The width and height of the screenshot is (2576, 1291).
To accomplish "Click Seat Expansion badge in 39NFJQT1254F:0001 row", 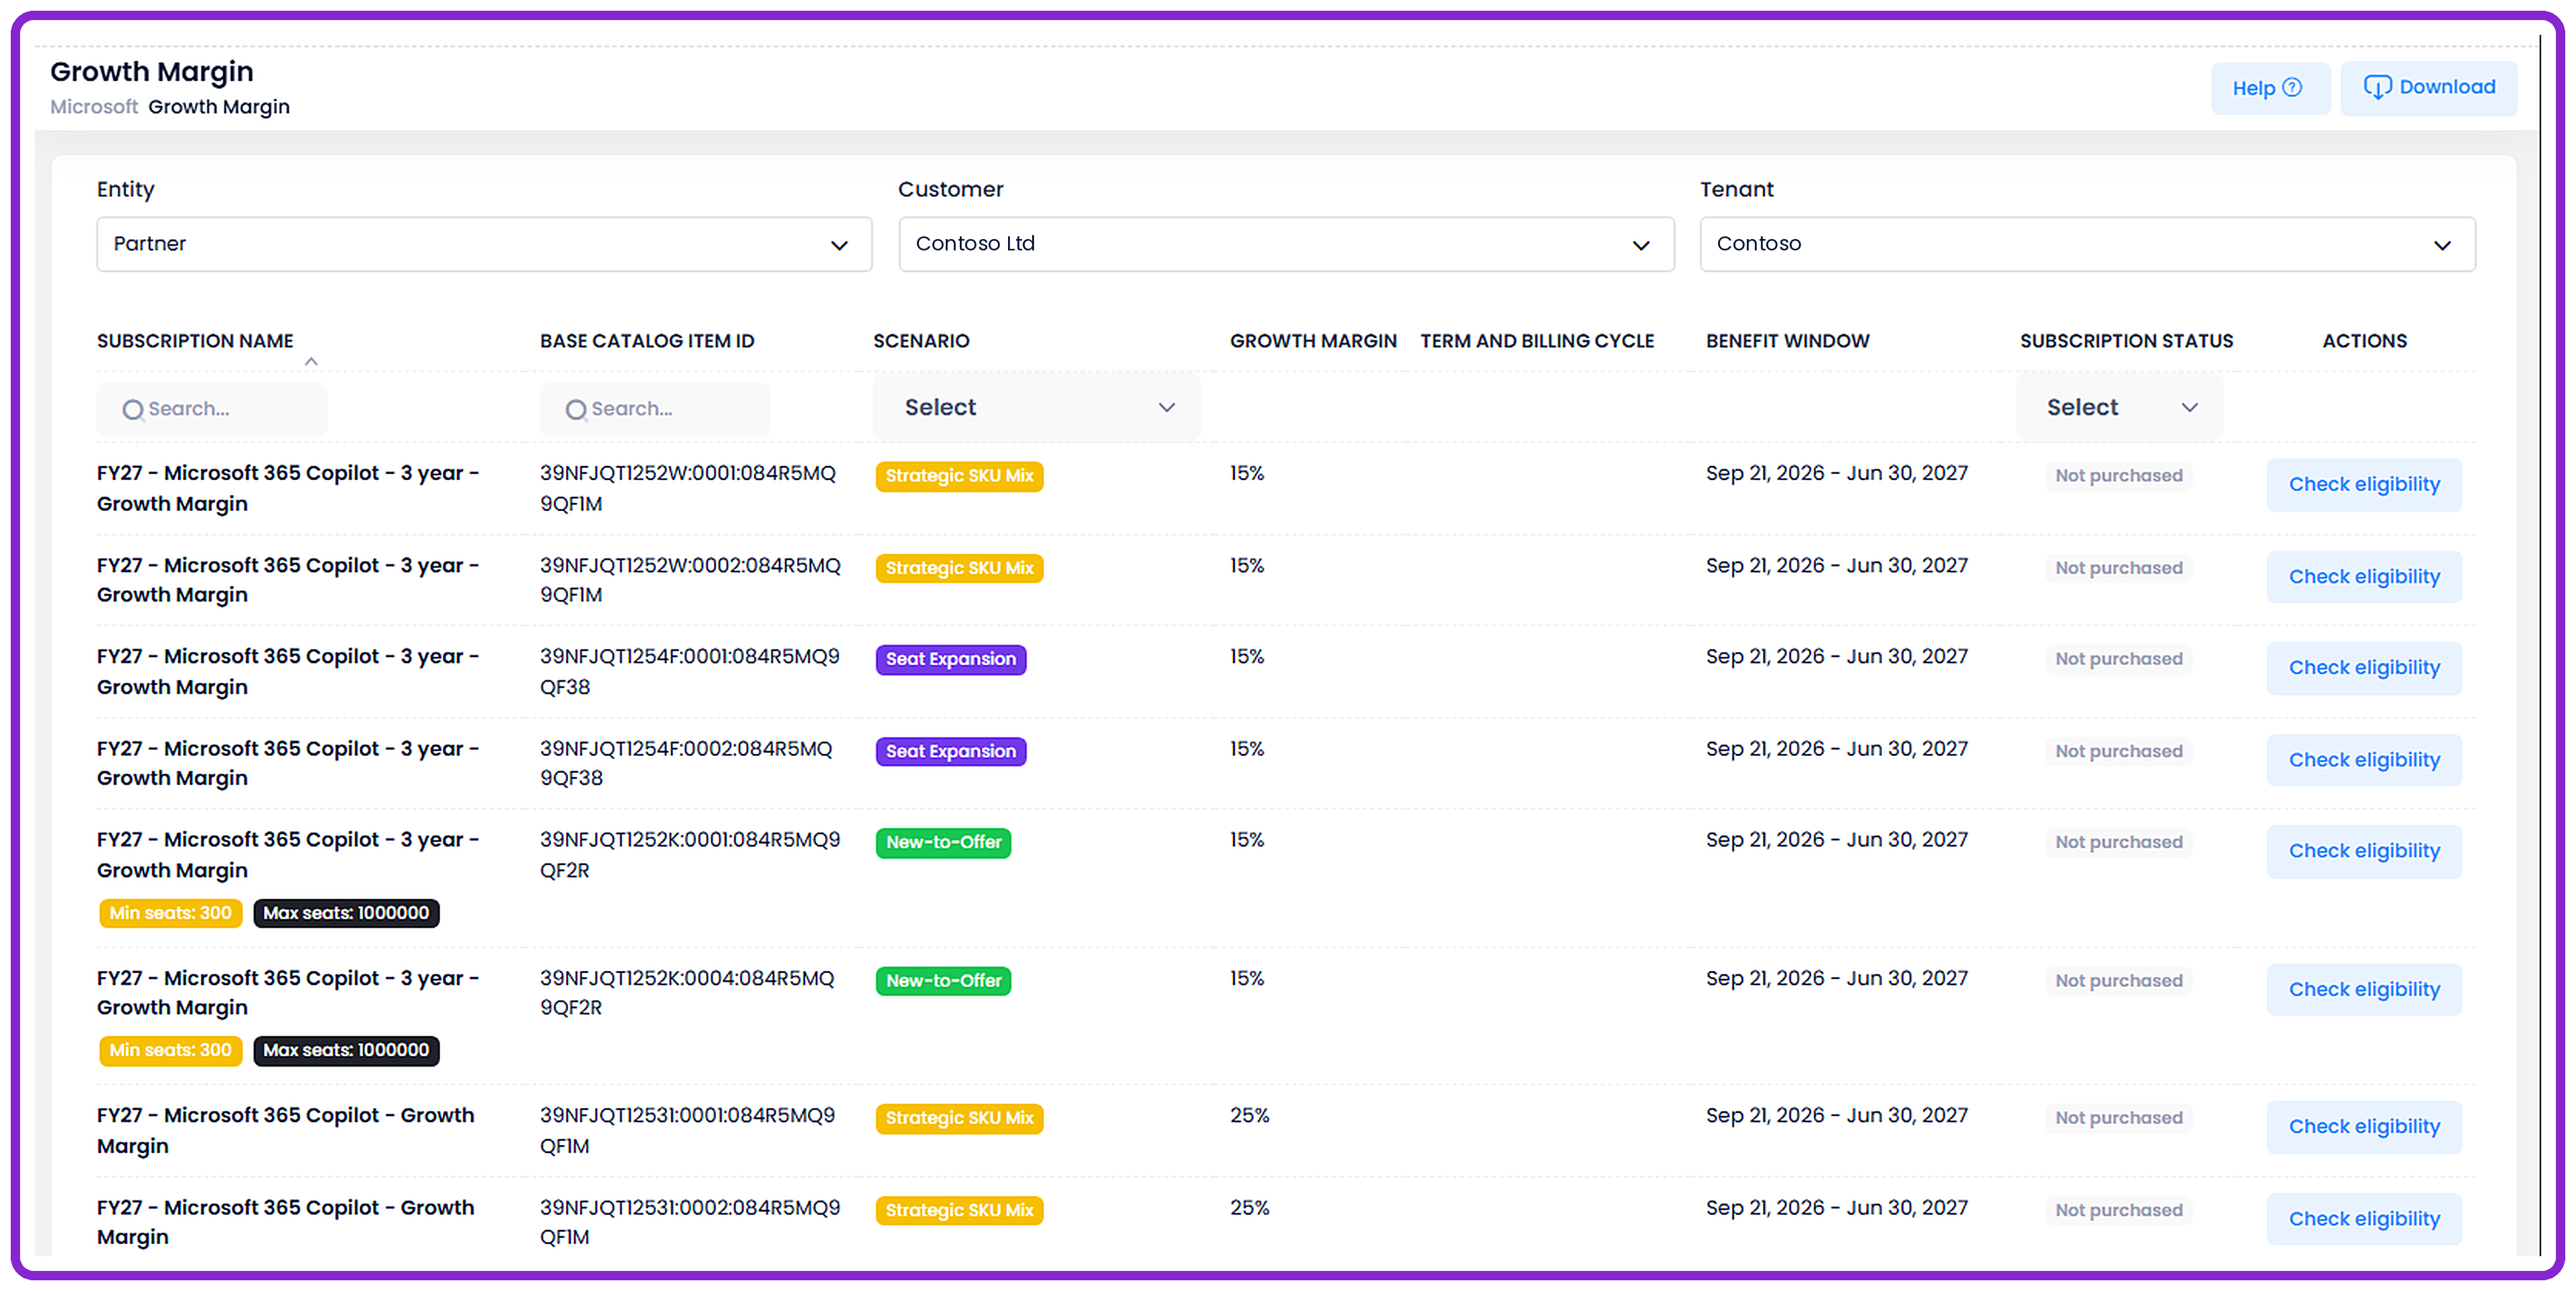I will pos(951,660).
